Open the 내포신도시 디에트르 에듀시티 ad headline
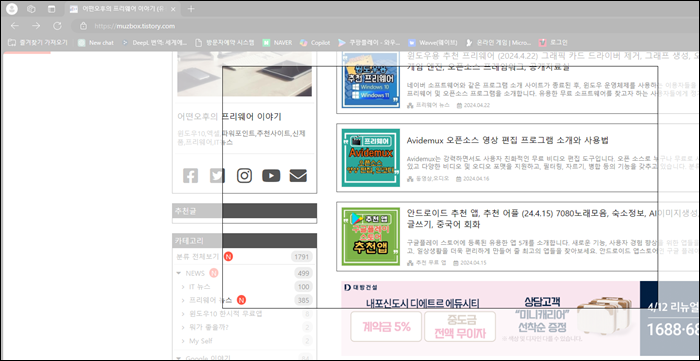The height and width of the screenshot is (361, 700). [x=423, y=303]
